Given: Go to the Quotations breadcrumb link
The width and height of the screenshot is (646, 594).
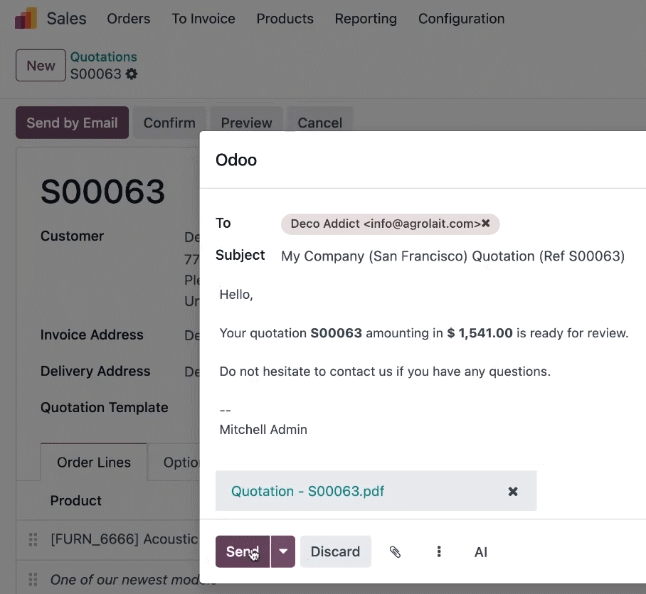Looking at the screenshot, I should (103, 57).
